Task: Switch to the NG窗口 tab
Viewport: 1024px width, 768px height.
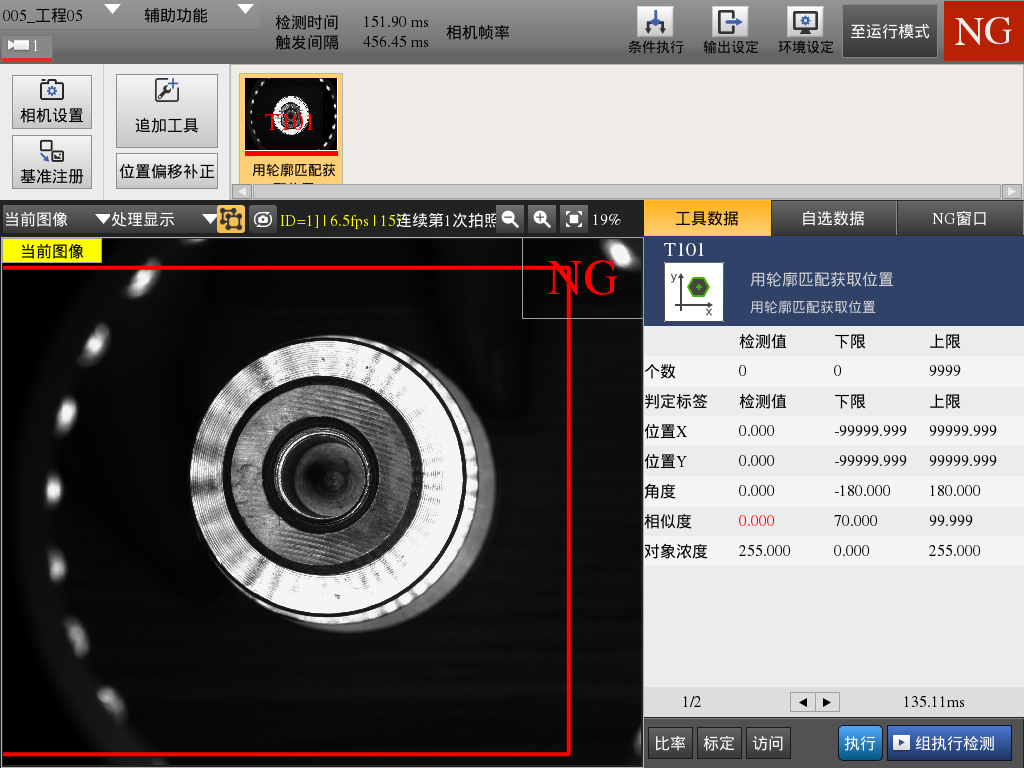Action: 959,217
